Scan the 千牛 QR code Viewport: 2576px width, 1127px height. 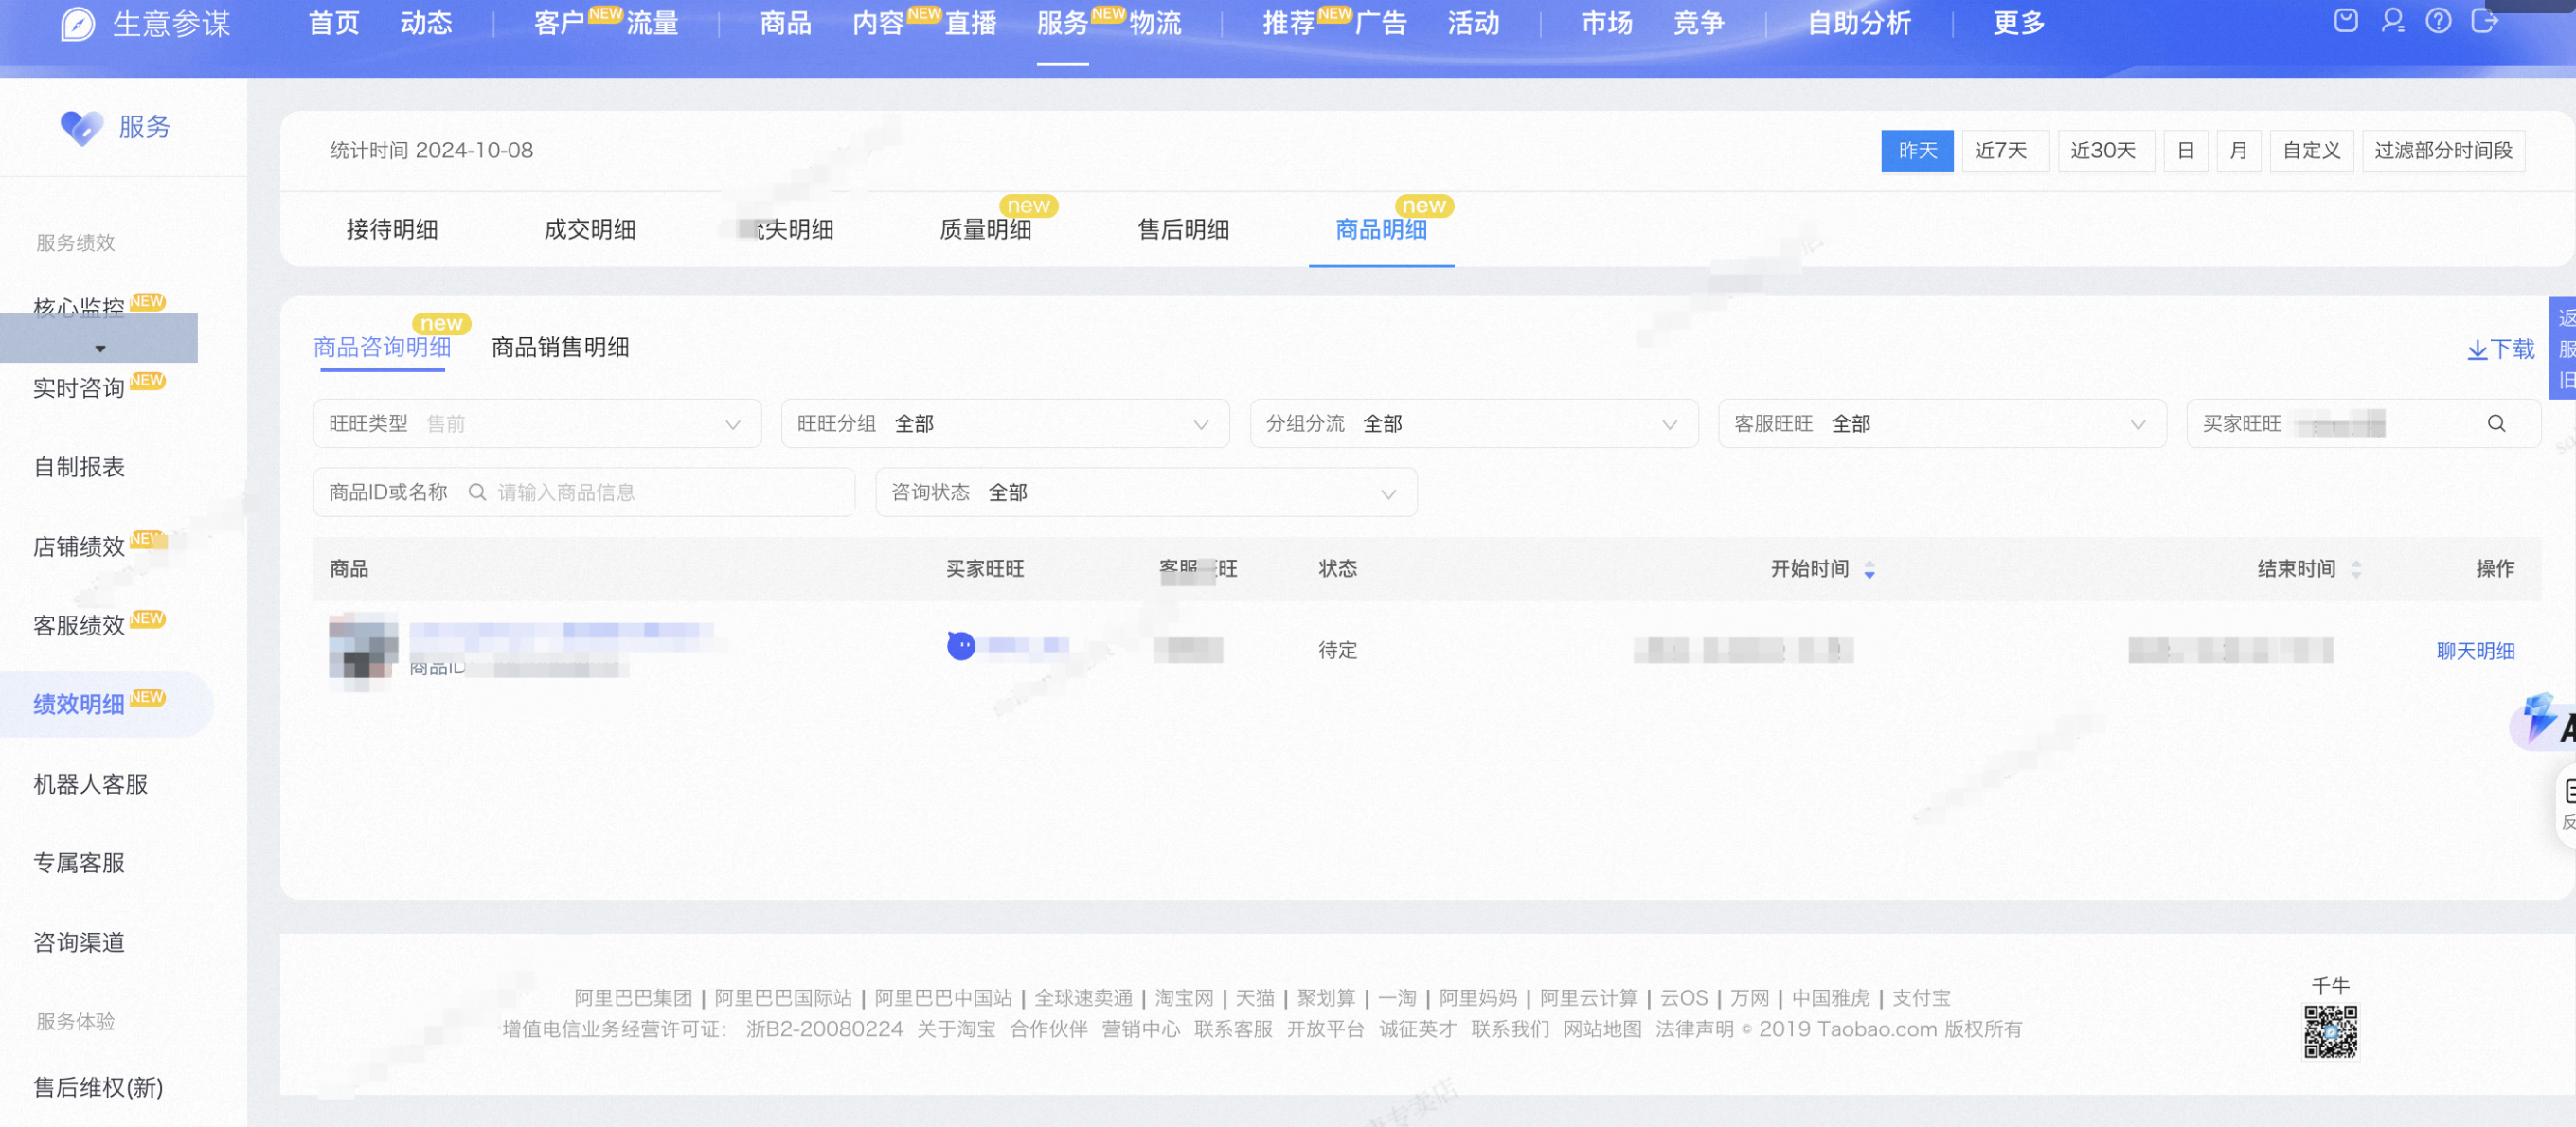(2330, 1031)
